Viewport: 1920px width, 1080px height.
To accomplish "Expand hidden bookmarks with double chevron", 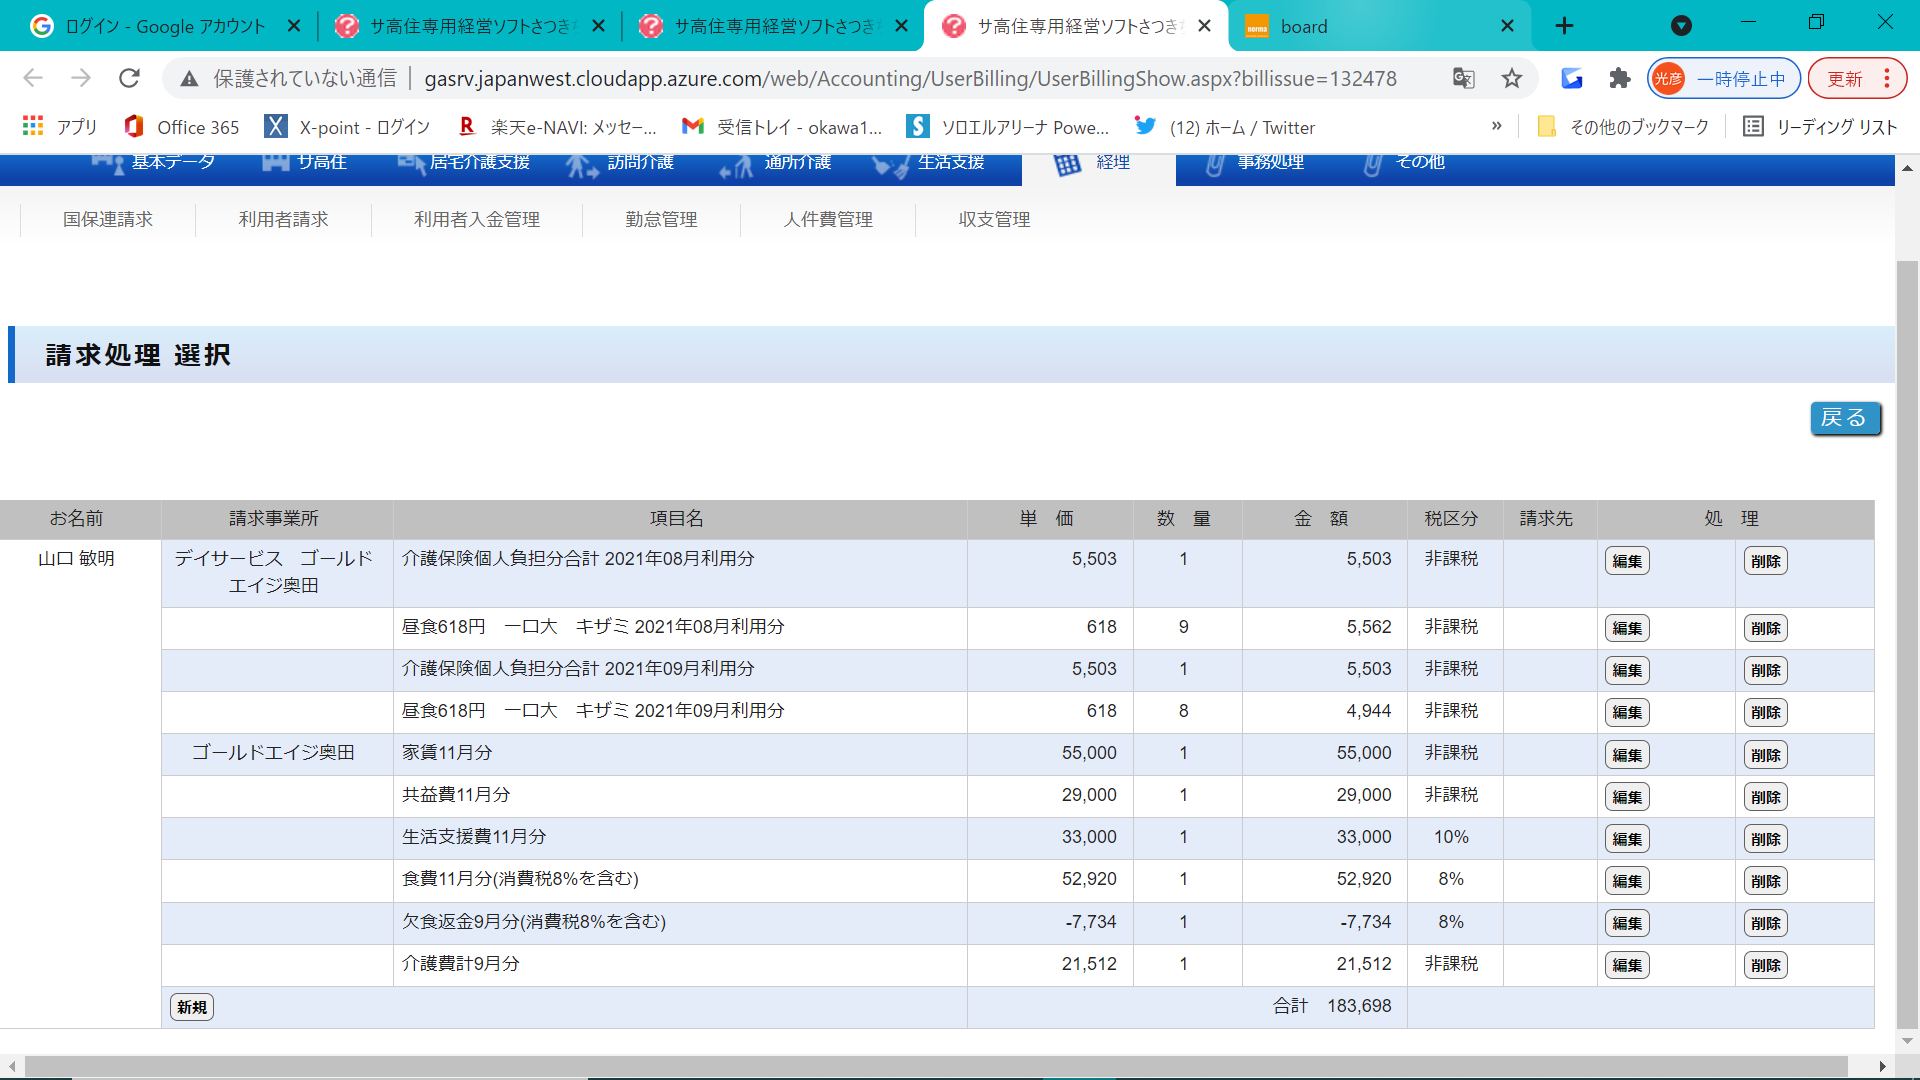I will click(1496, 126).
